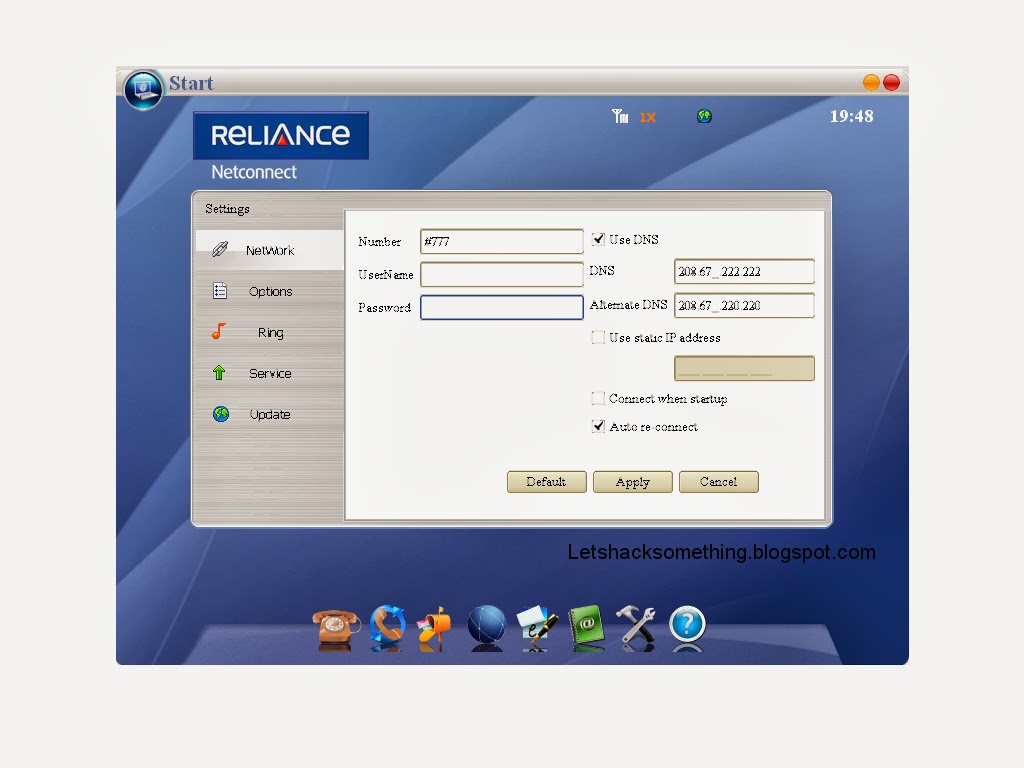Screen dimensions: 1024x768
Task: Open the blue question mark help icon
Action: click(x=687, y=627)
